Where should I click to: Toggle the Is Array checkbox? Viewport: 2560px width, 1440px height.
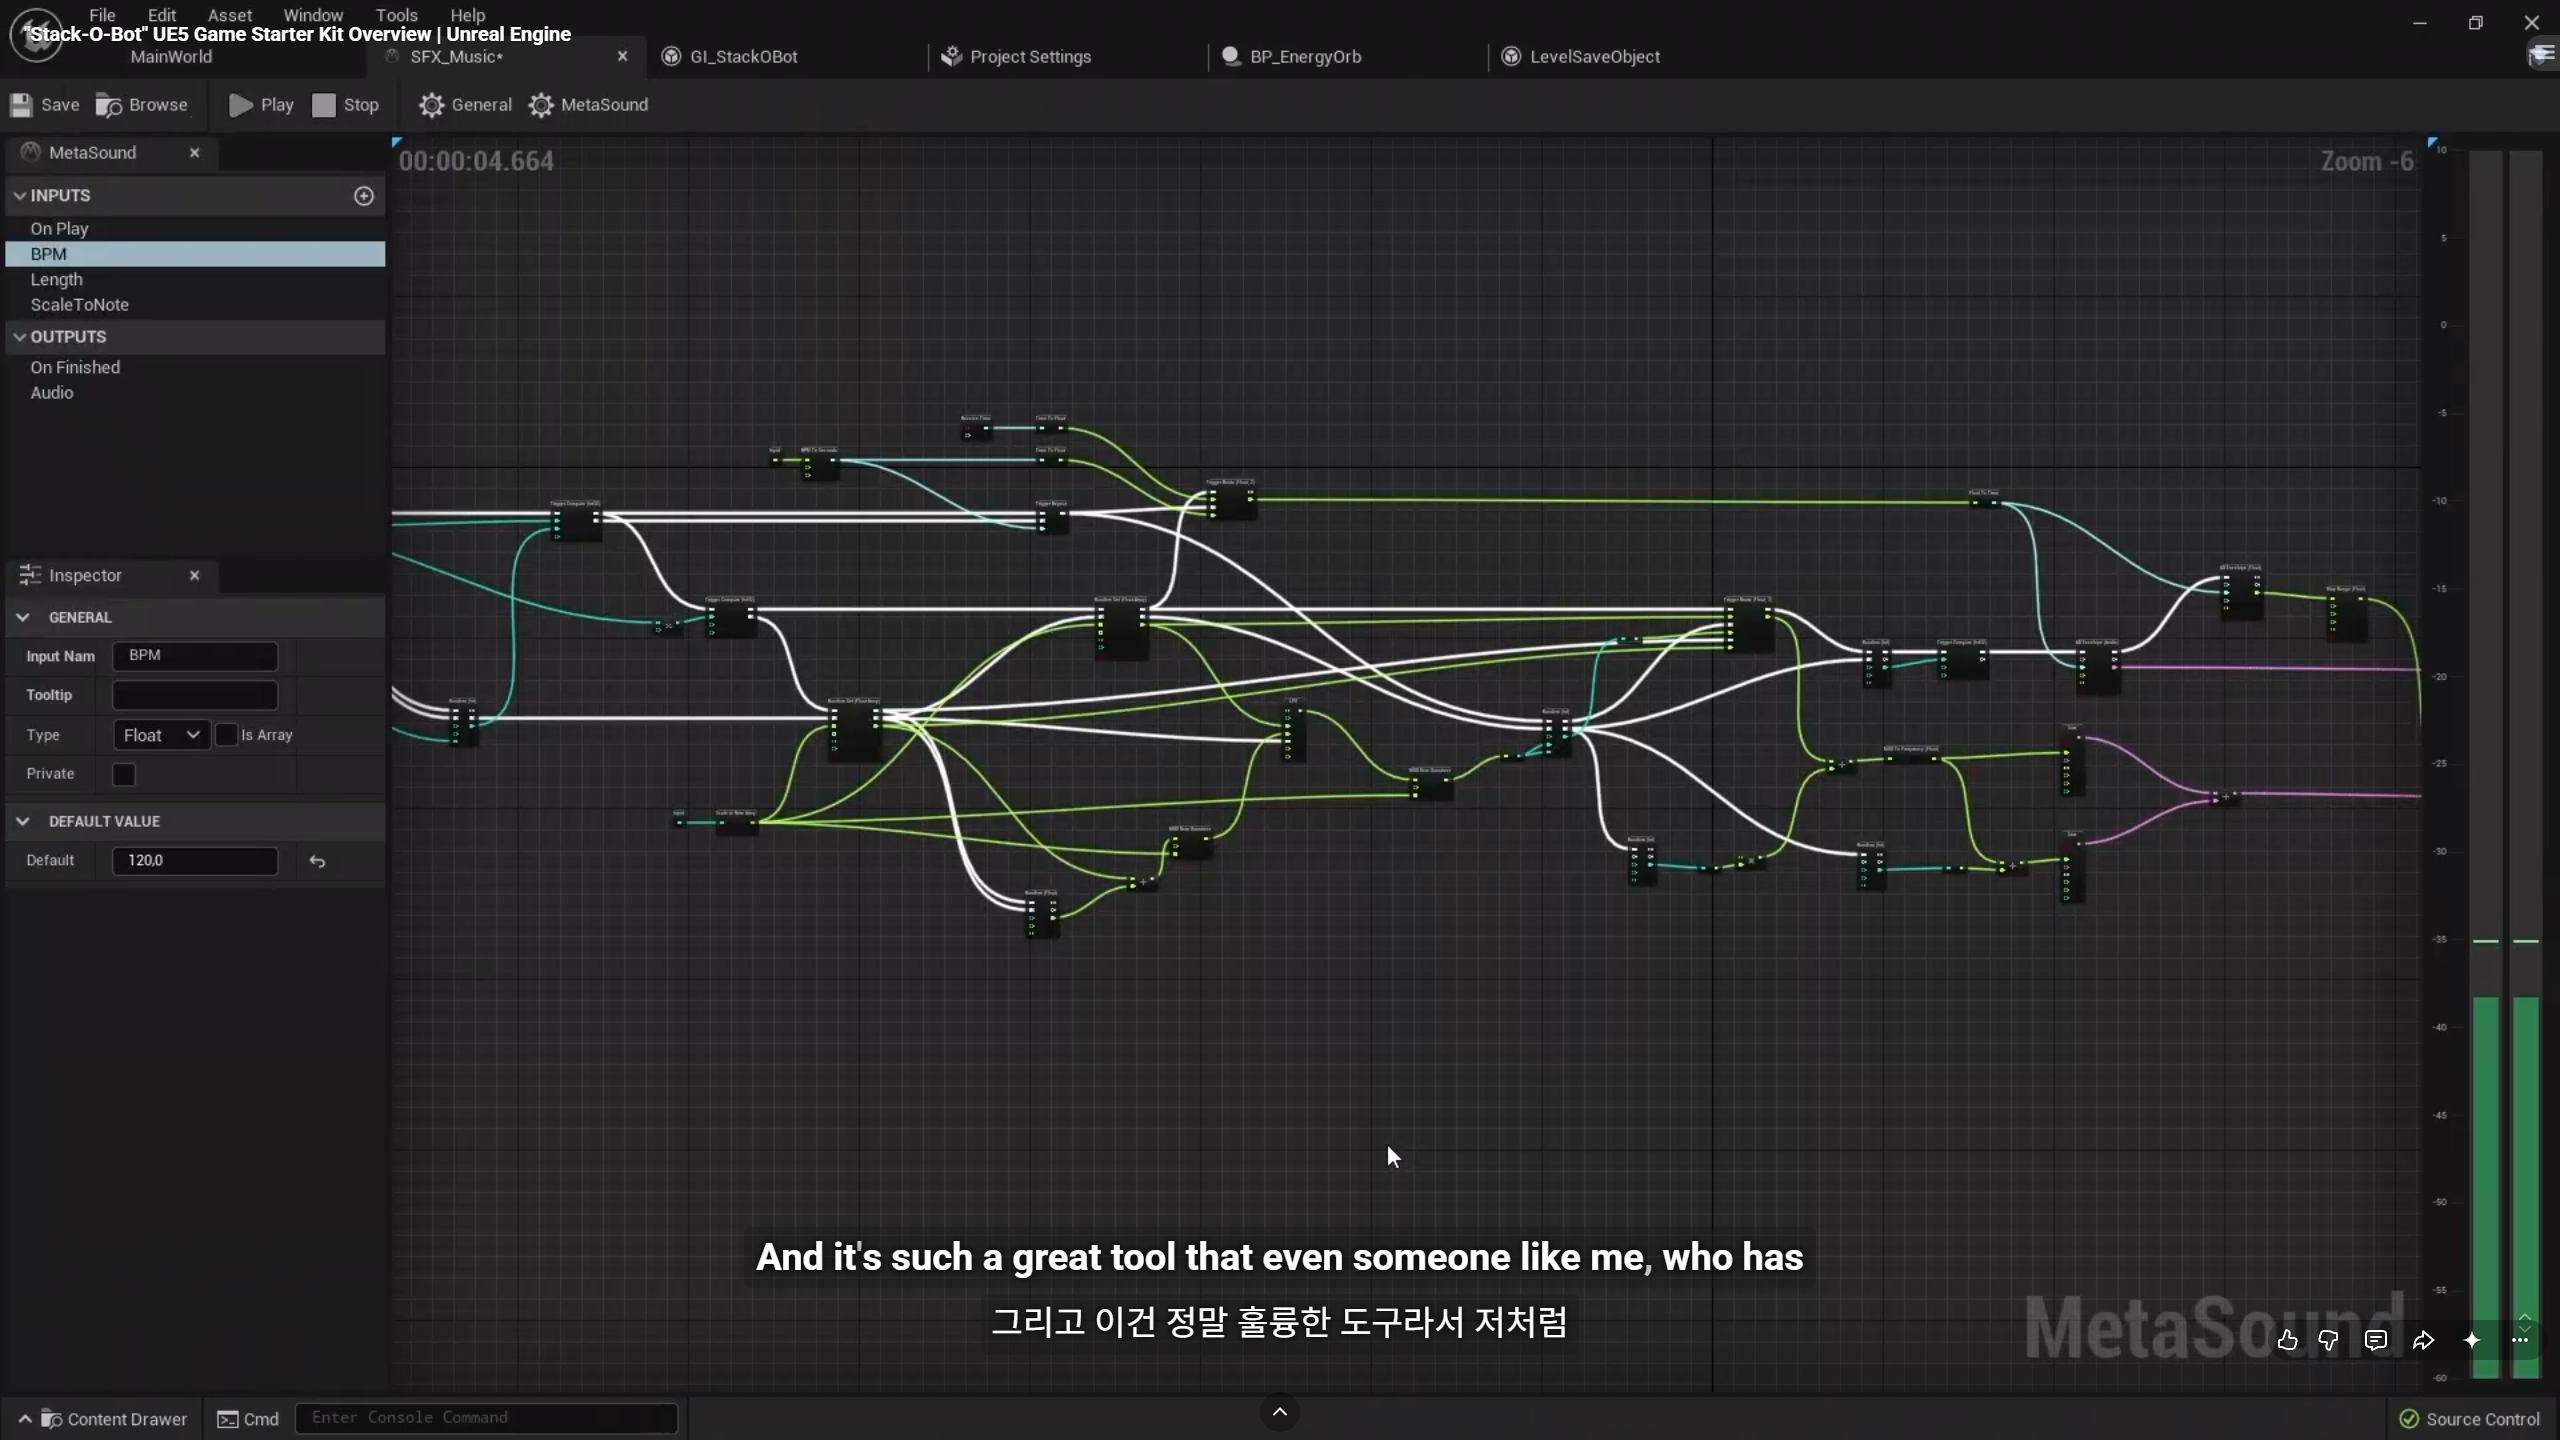click(227, 735)
